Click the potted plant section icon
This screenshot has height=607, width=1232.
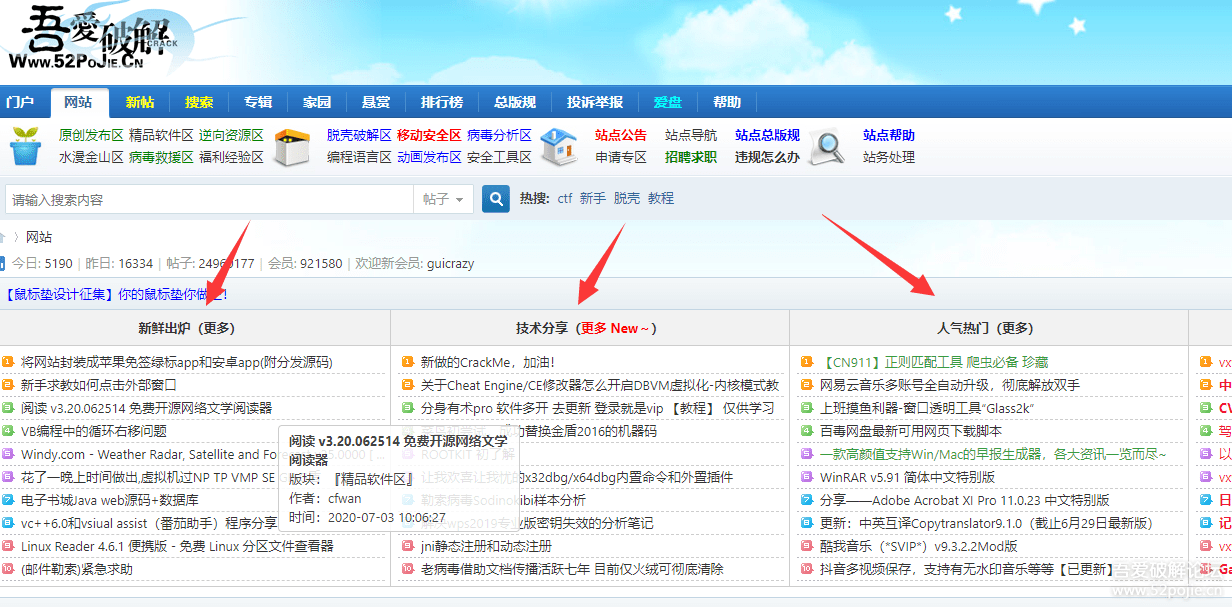click(x=26, y=146)
